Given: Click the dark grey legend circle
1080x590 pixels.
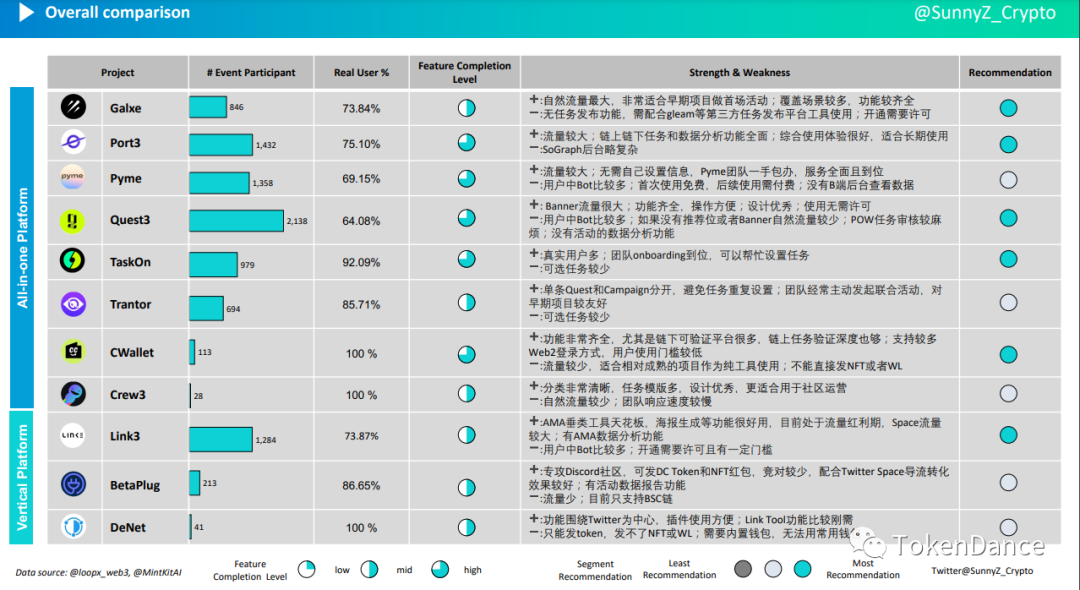Looking at the screenshot, I should [x=742, y=569].
